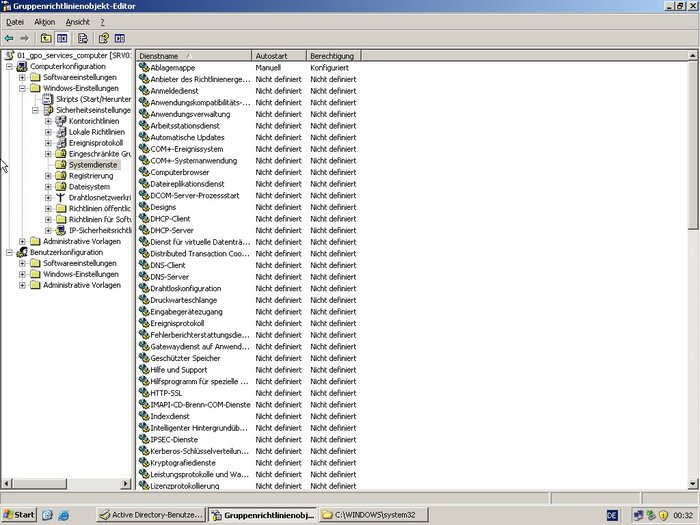This screenshot has width=700, height=525.
Task: Click the services list vertical scrollbar thumb
Action: [692, 145]
